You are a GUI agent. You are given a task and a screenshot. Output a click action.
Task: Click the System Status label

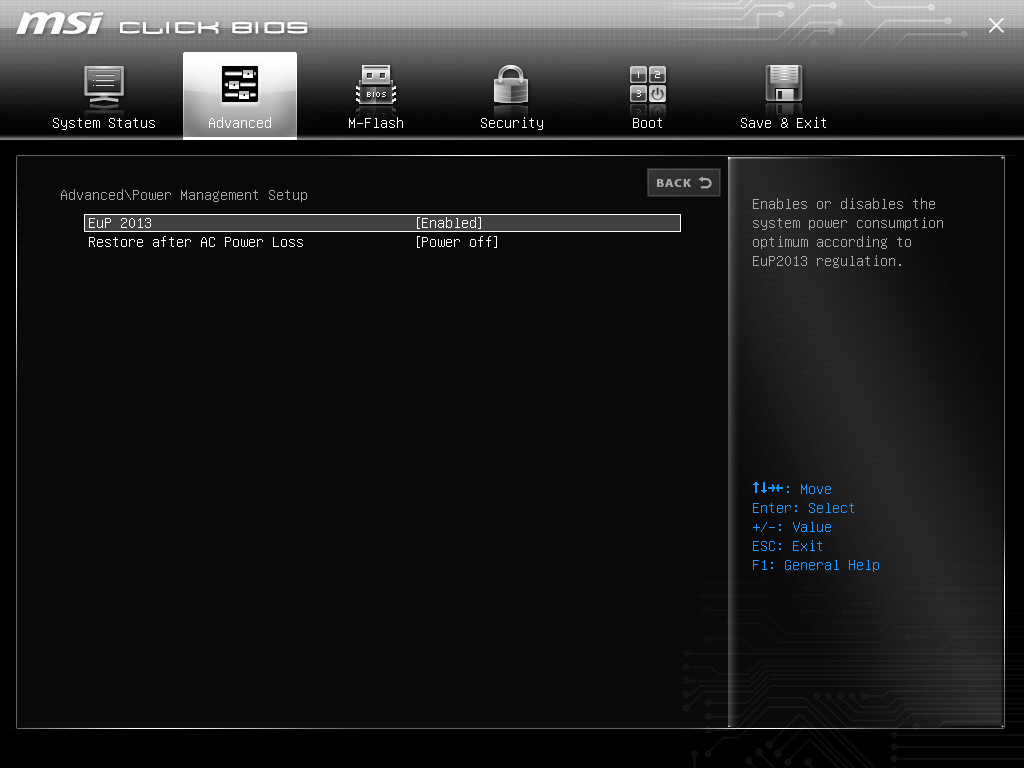coord(104,123)
